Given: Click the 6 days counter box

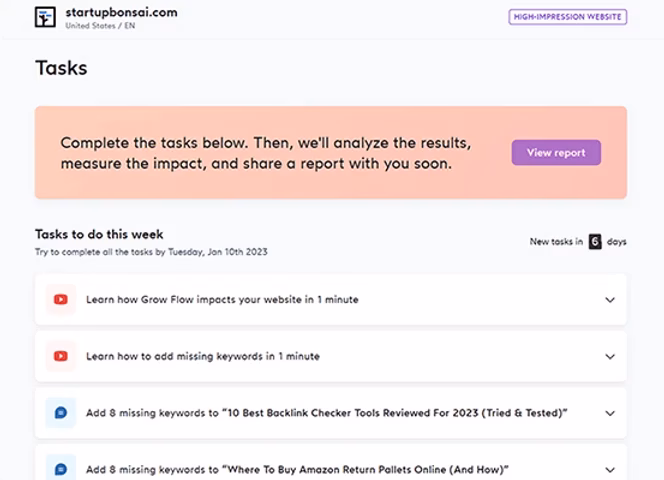Looking at the screenshot, I should point(595,241).
